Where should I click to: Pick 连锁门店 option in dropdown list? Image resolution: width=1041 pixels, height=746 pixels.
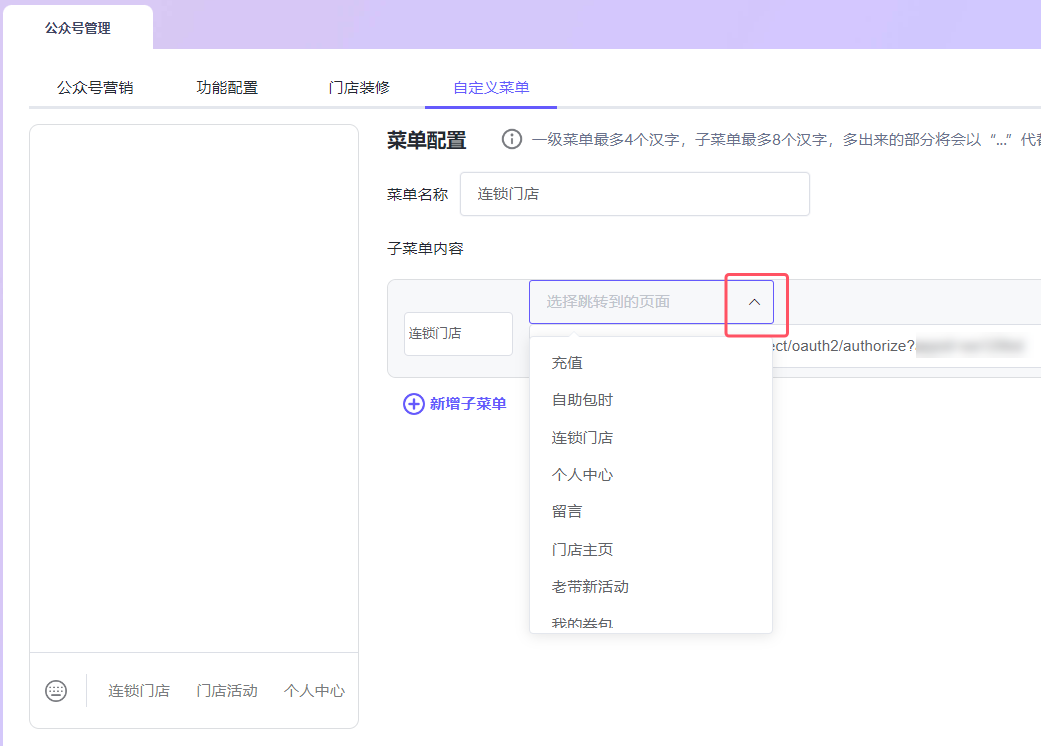[582, 438]
